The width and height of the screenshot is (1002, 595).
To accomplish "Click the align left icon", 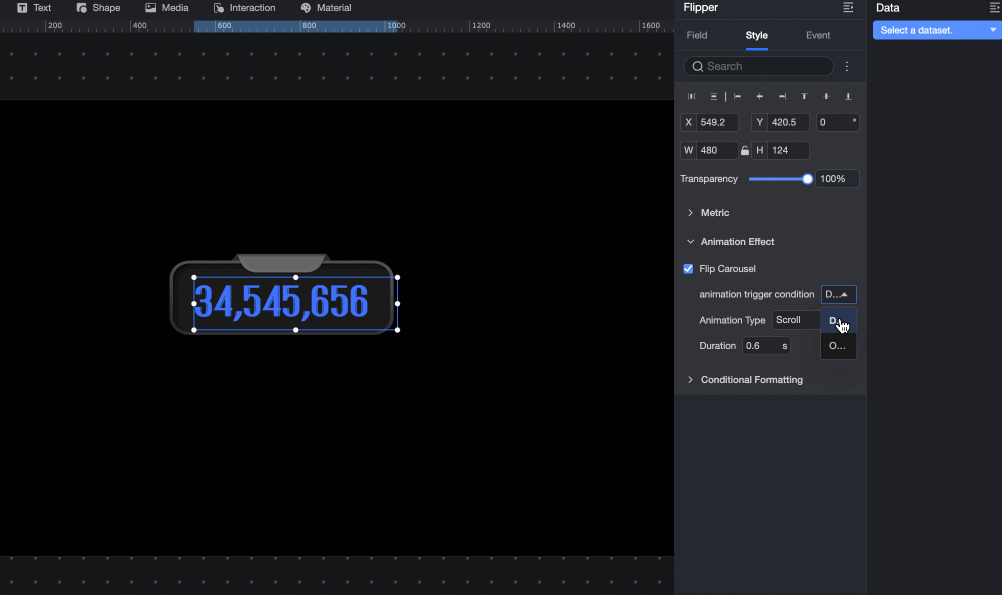I will pos(737,97).
